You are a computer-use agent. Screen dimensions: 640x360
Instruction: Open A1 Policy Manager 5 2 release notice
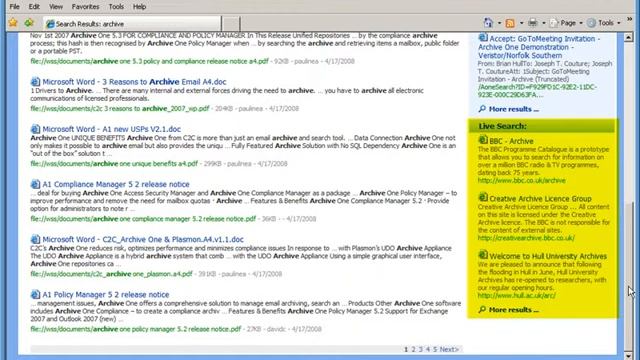(x=106, y=294)
